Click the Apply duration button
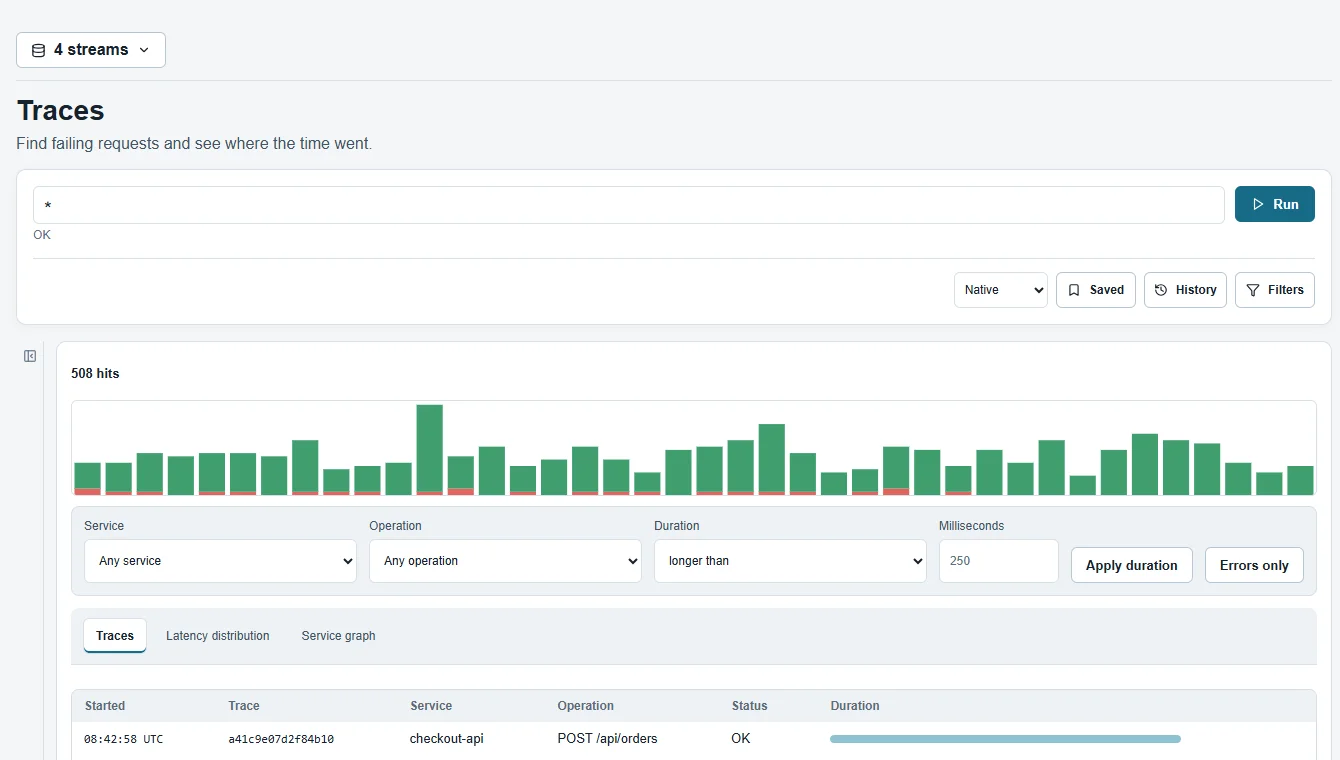Viewport: 1340px width, 760px height. click(x=1132, y=565)
